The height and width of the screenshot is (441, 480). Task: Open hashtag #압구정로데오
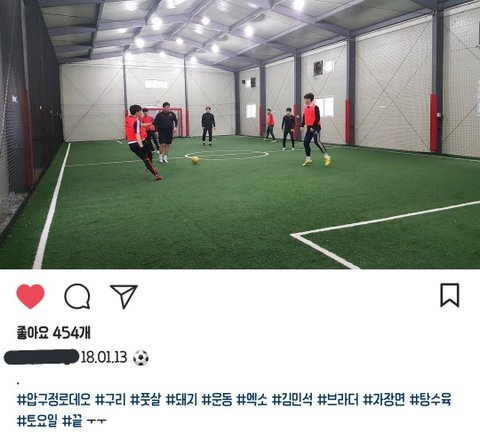(x=54, y=399)
